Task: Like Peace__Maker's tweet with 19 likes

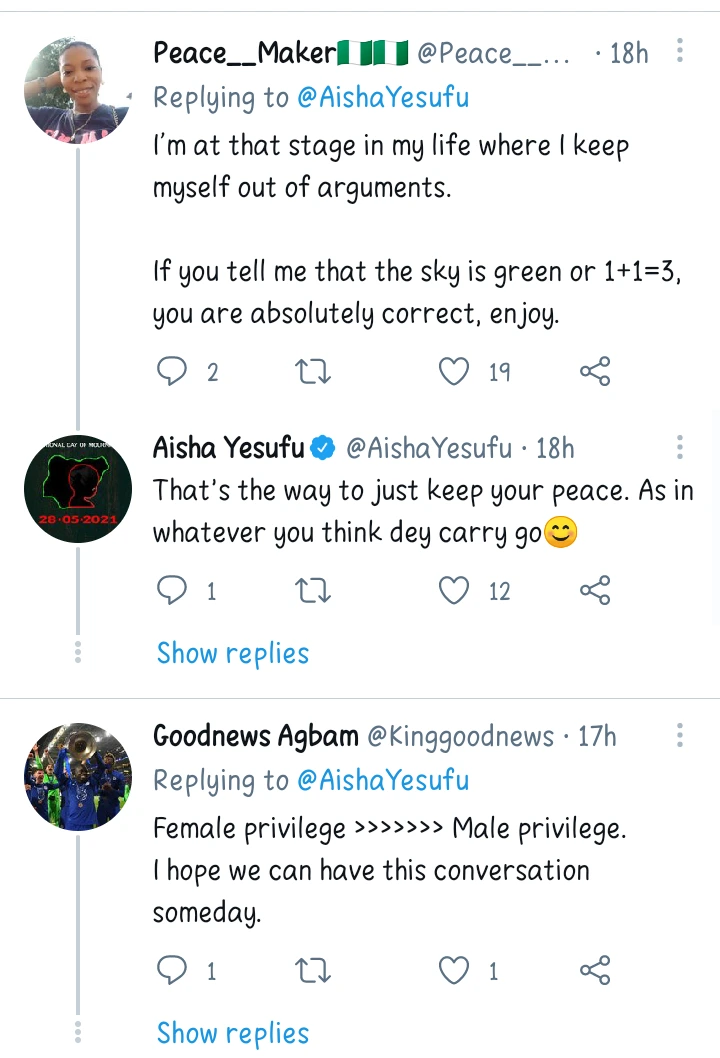Action: (453, 371)
